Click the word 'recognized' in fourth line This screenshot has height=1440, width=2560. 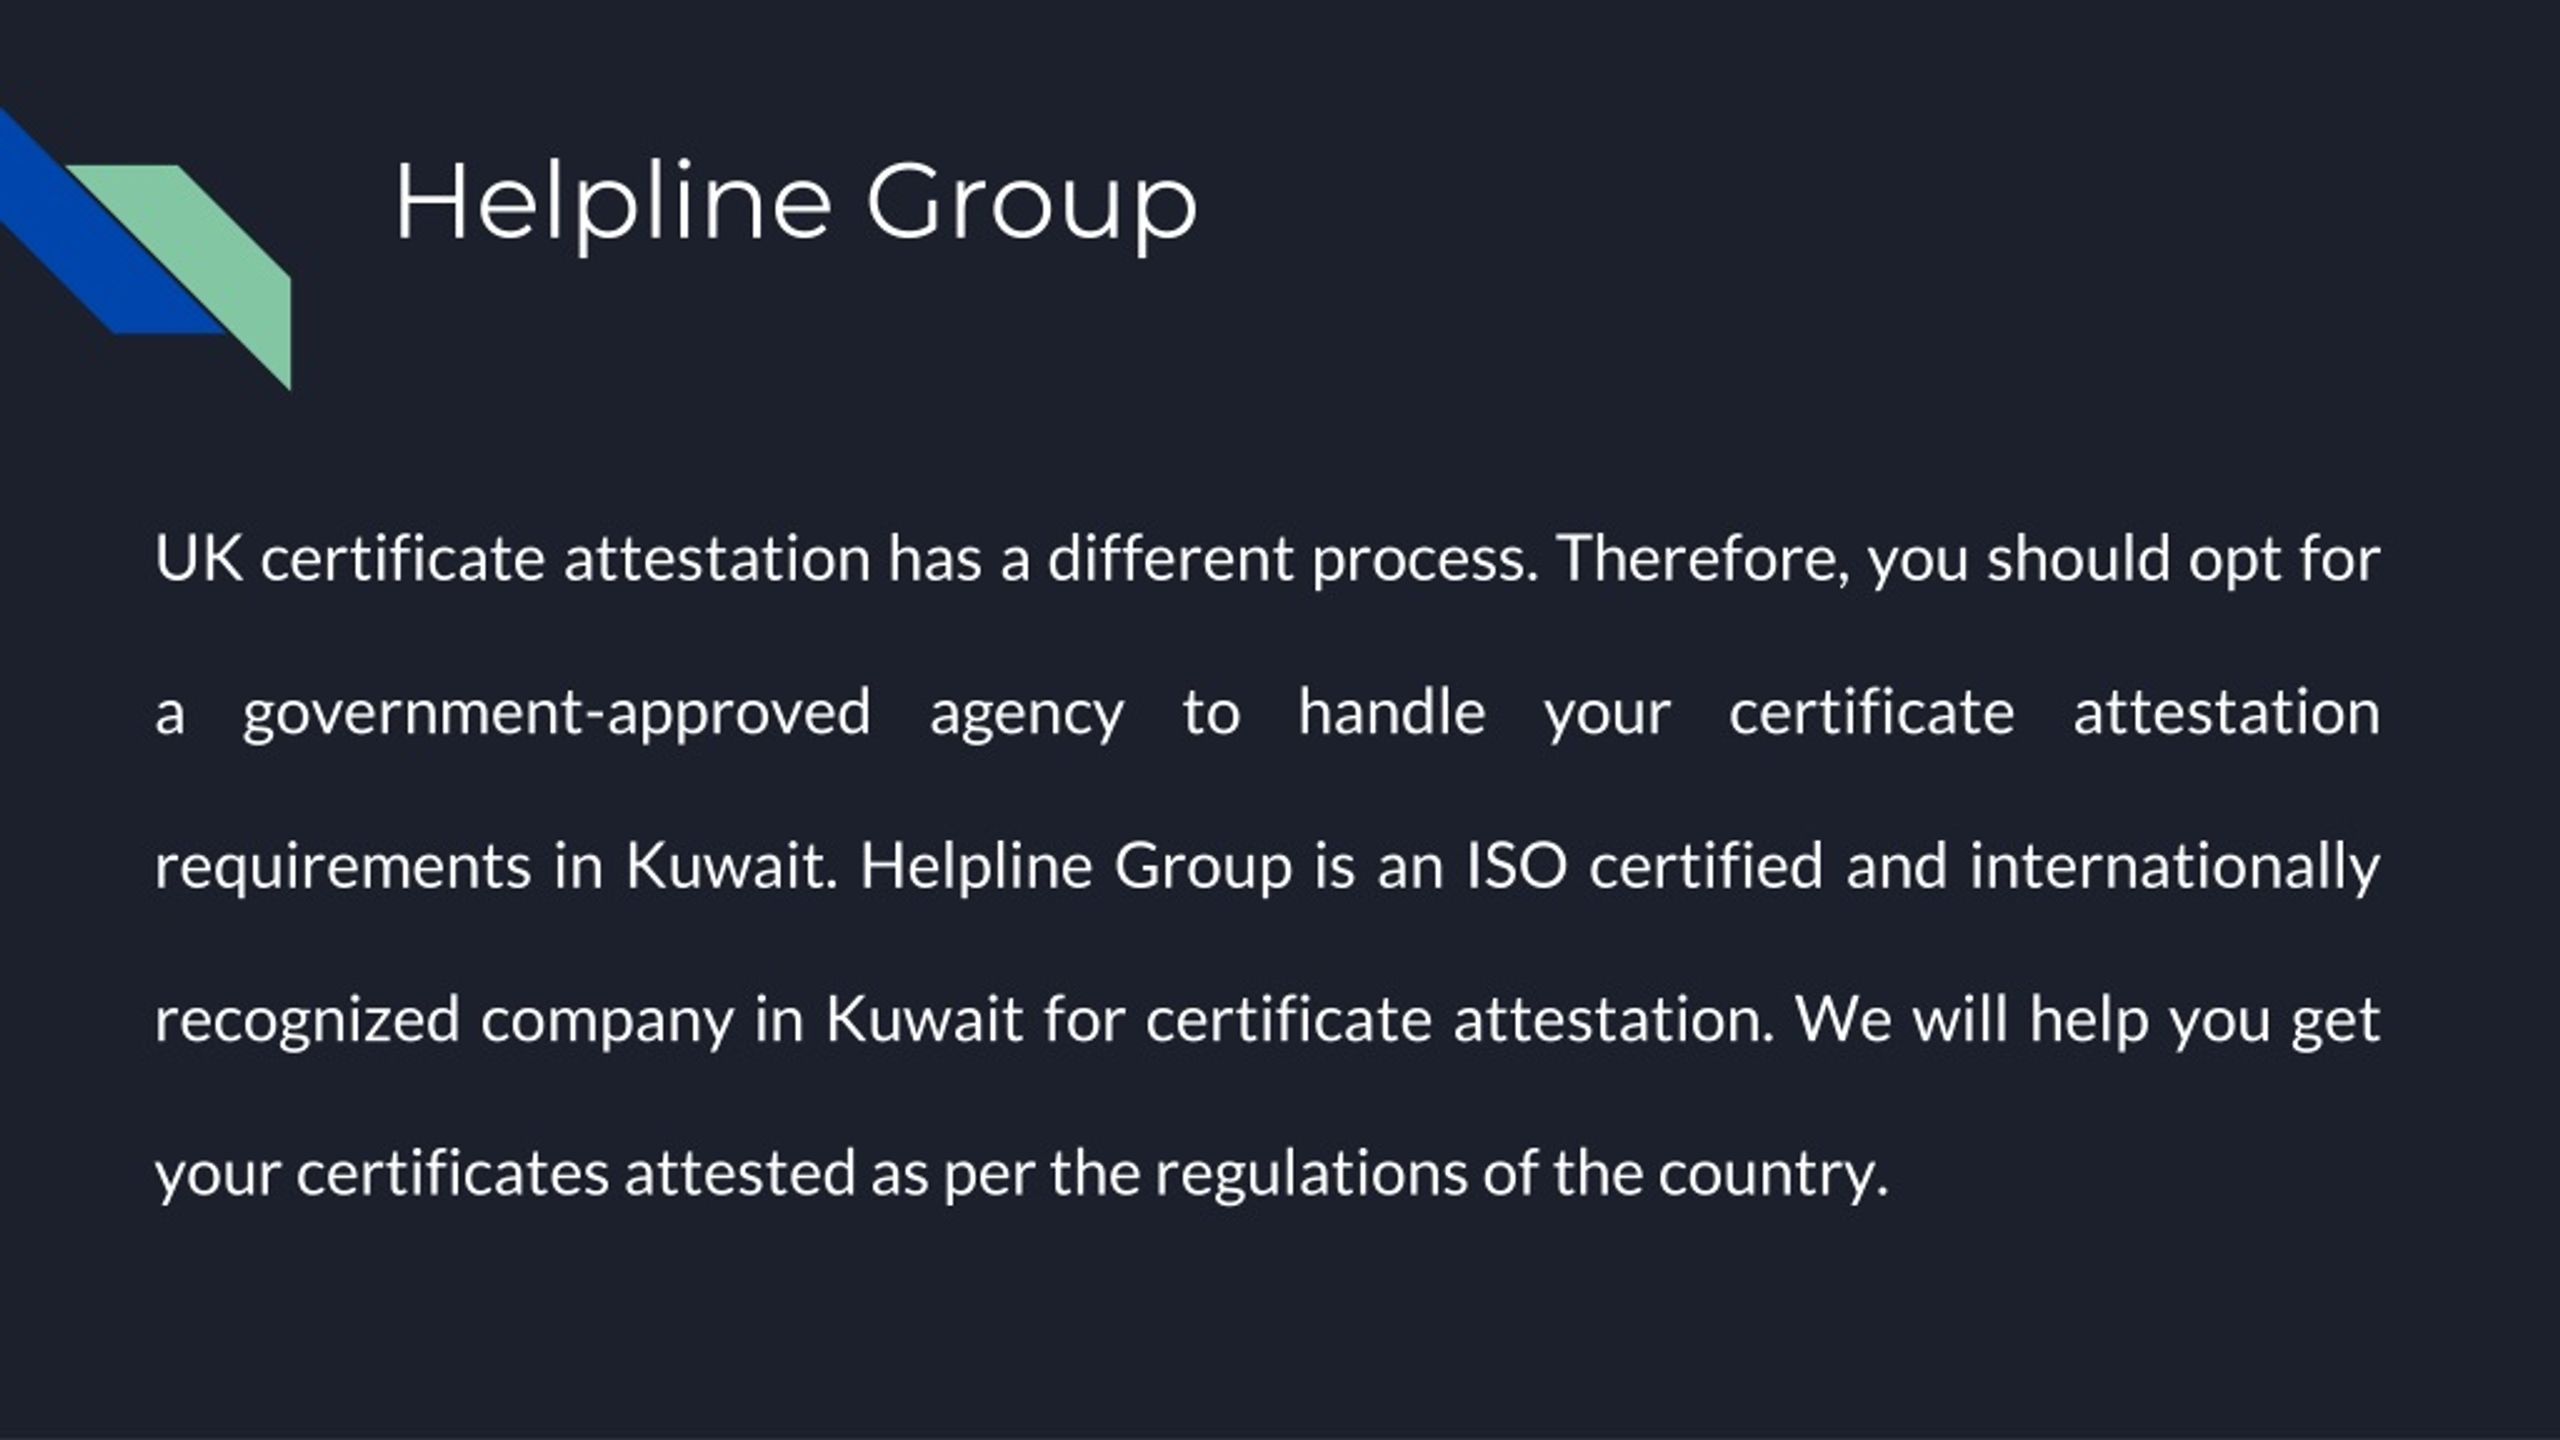click(306, 1022)
